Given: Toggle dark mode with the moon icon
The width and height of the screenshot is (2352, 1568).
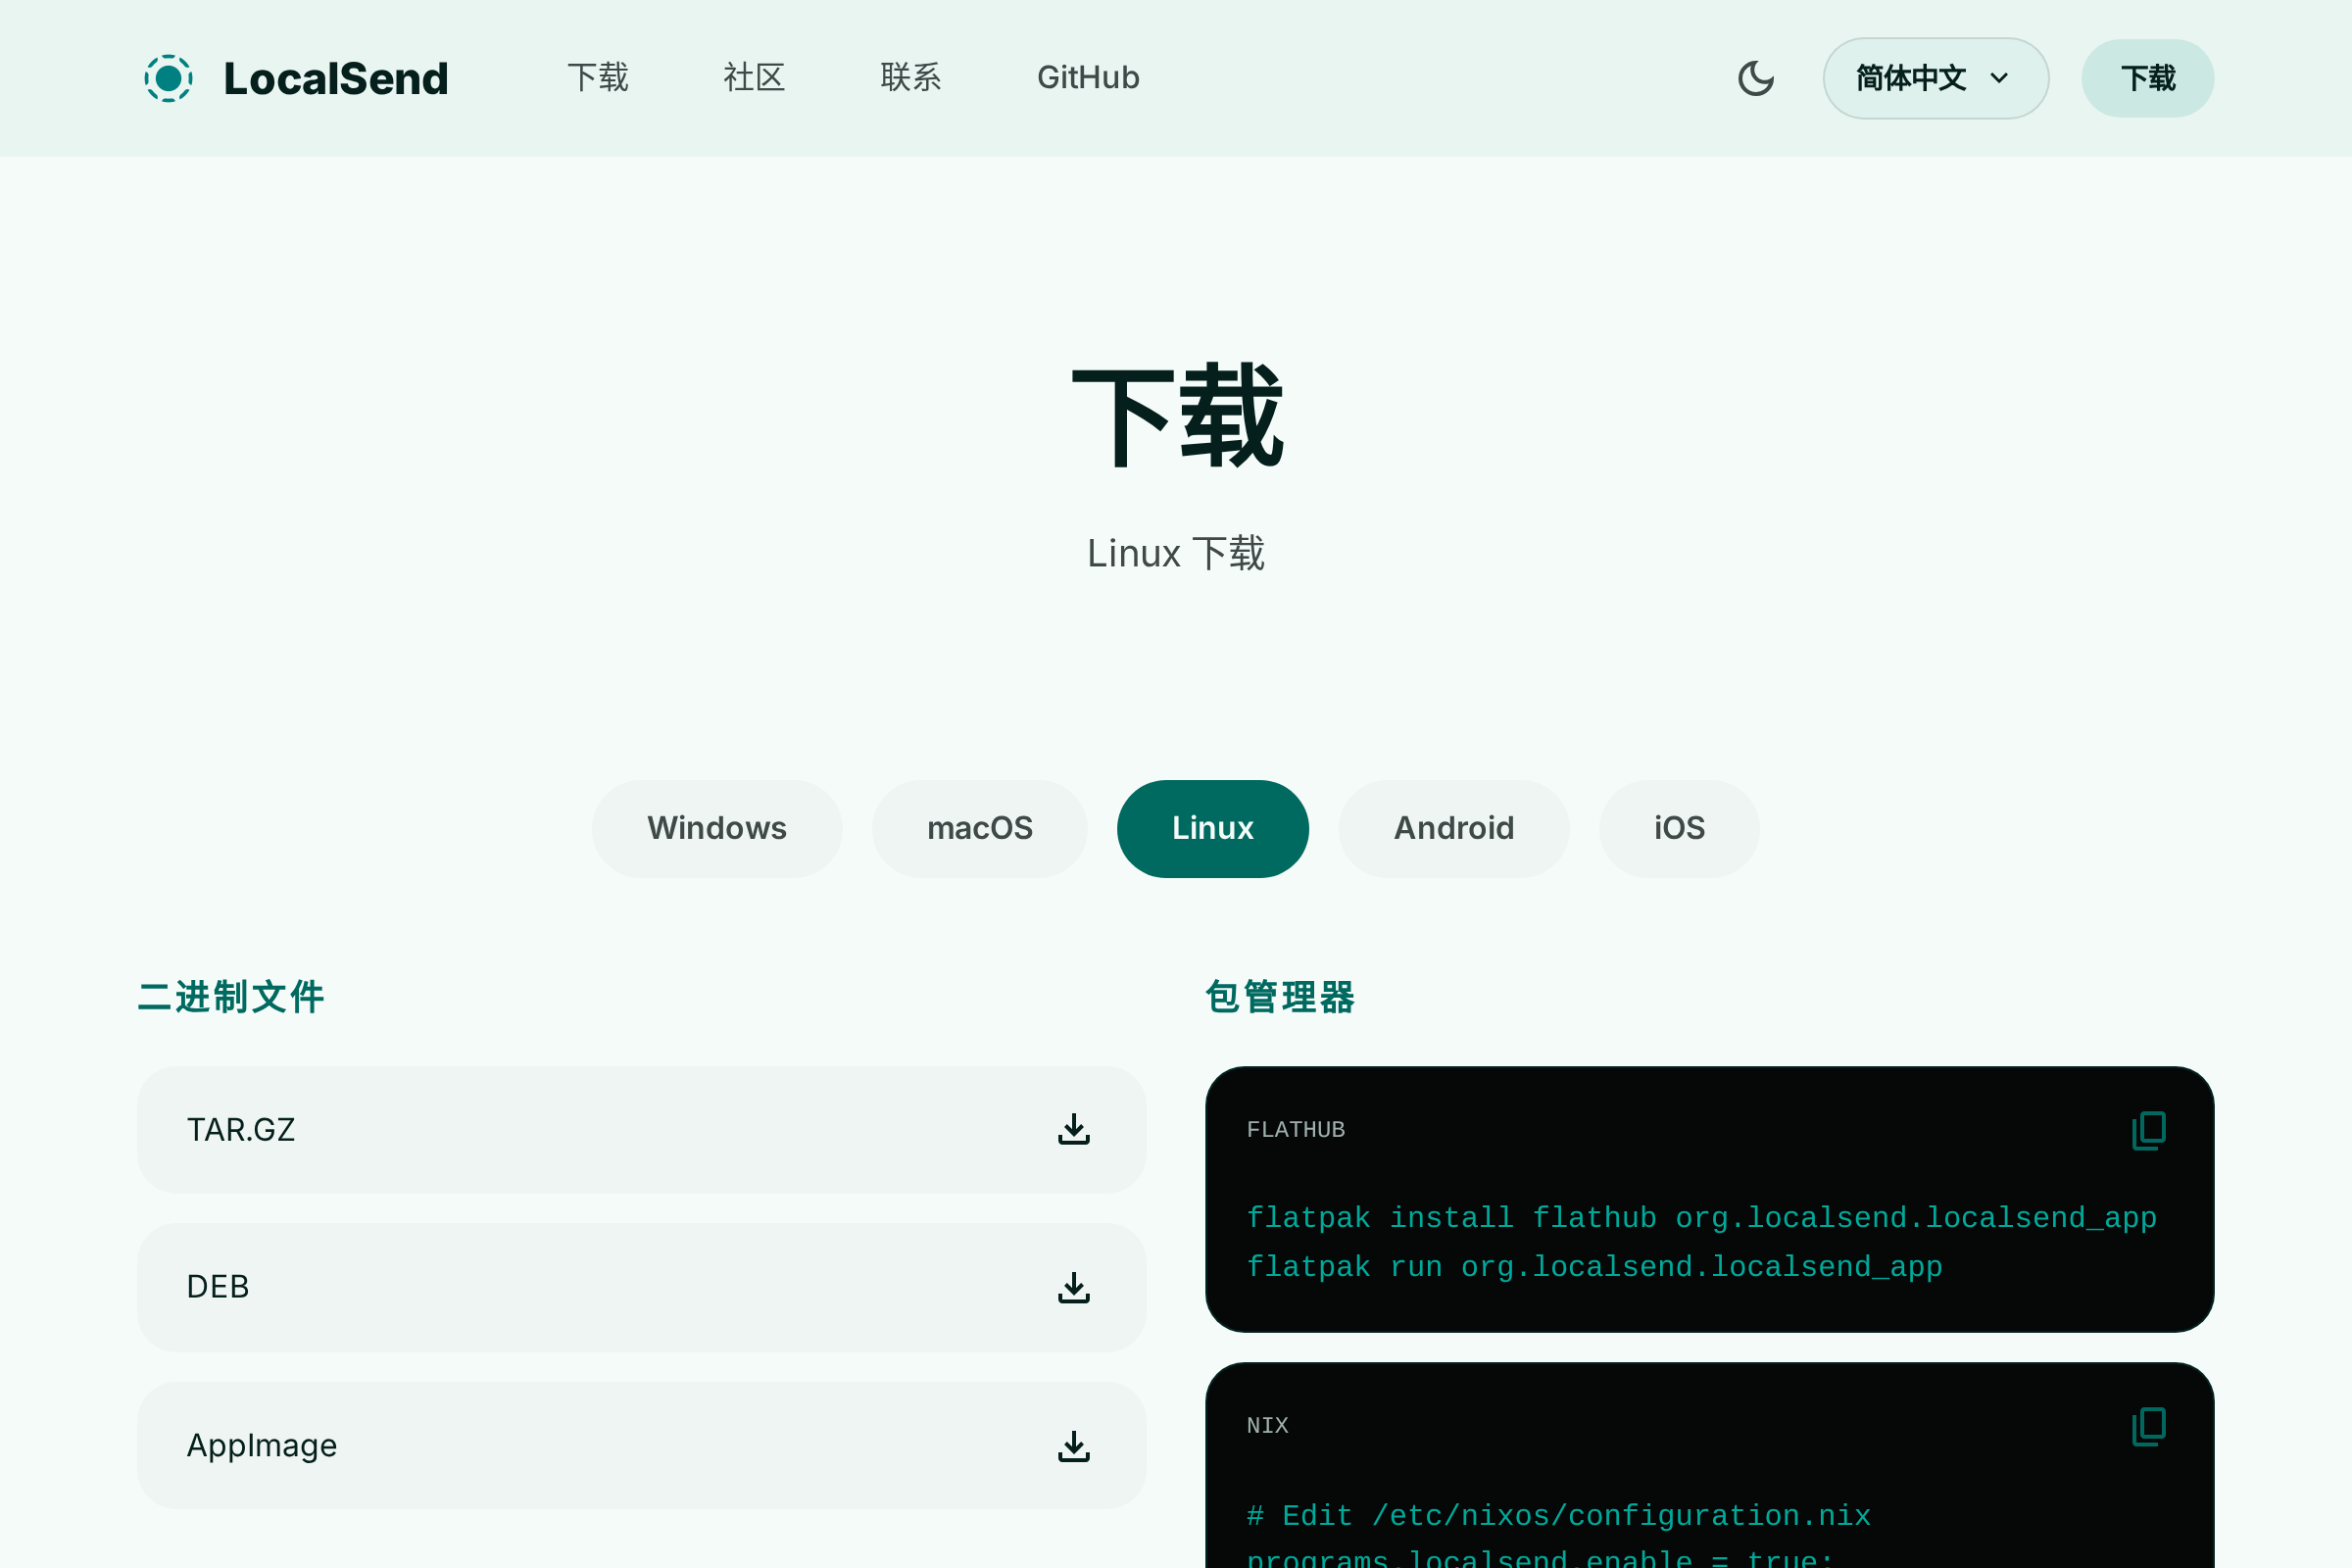Looking at the screenshot, I should click(x=1756, y=78).
